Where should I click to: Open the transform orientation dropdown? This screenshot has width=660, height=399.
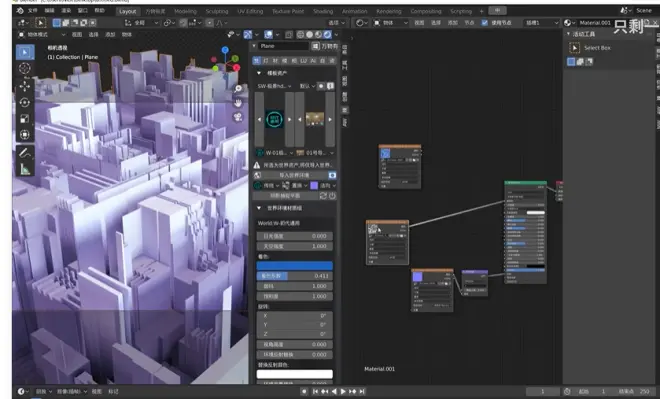141,23
